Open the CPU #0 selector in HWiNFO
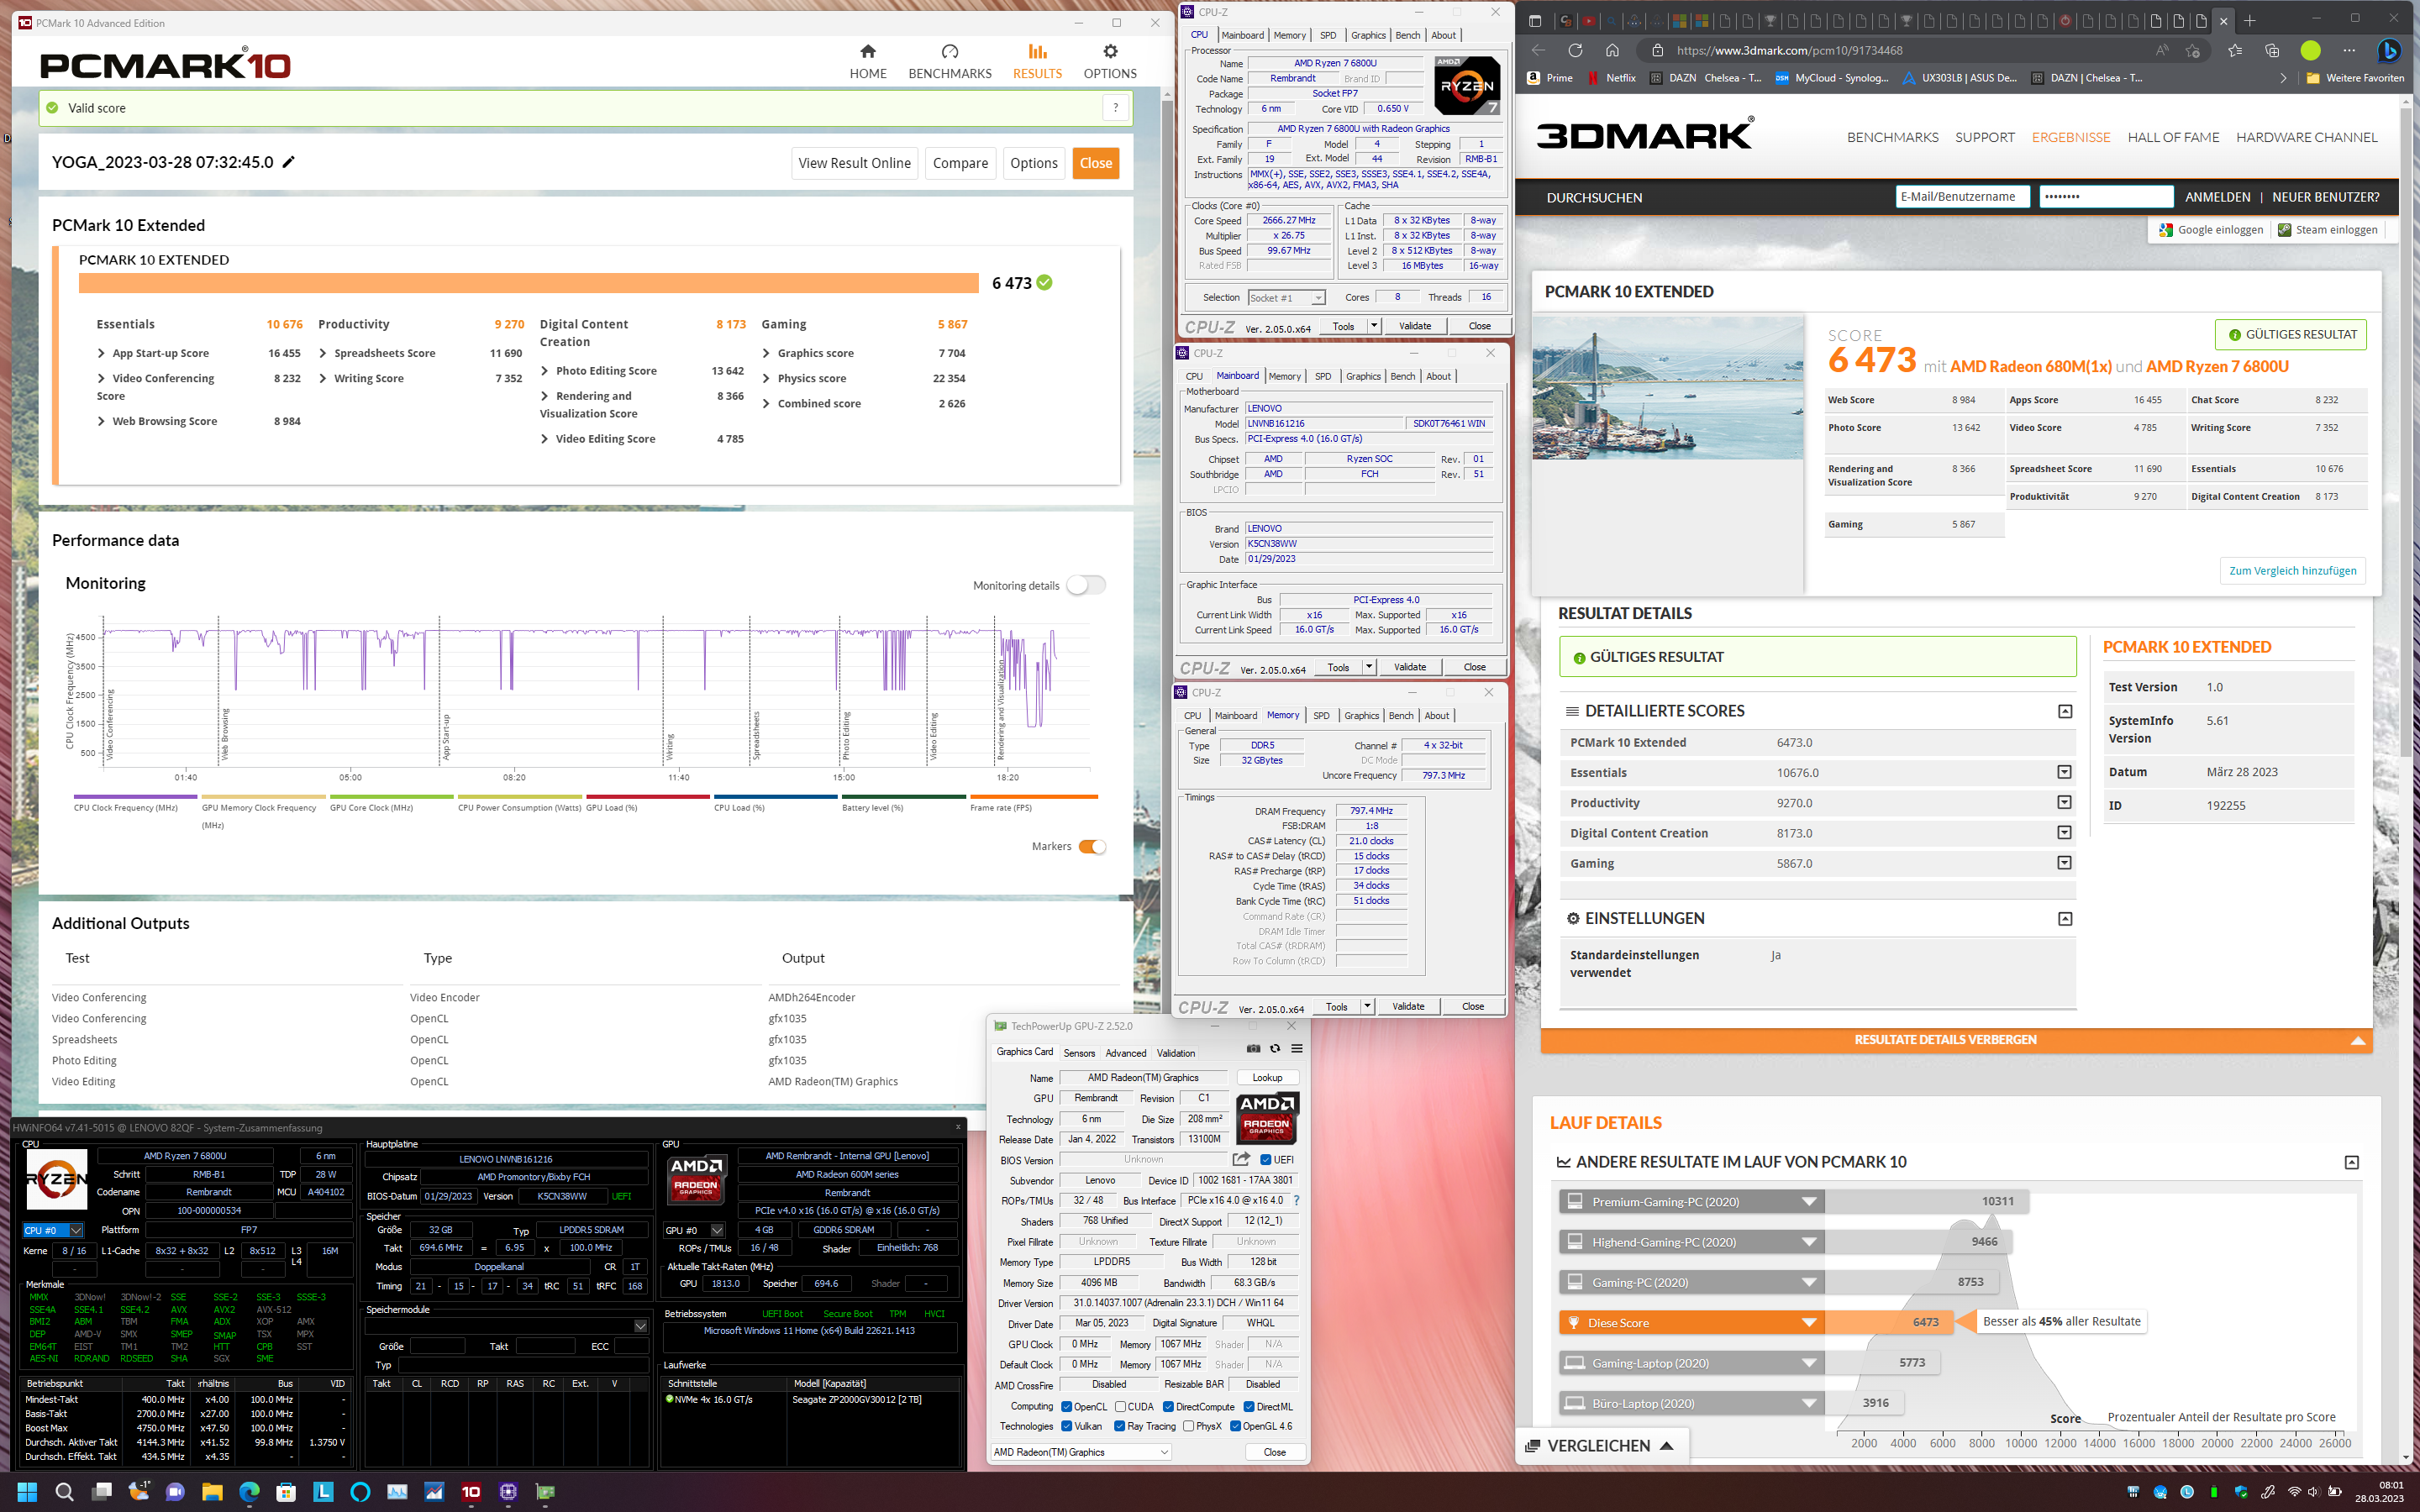 click(x=53, y=1230)
